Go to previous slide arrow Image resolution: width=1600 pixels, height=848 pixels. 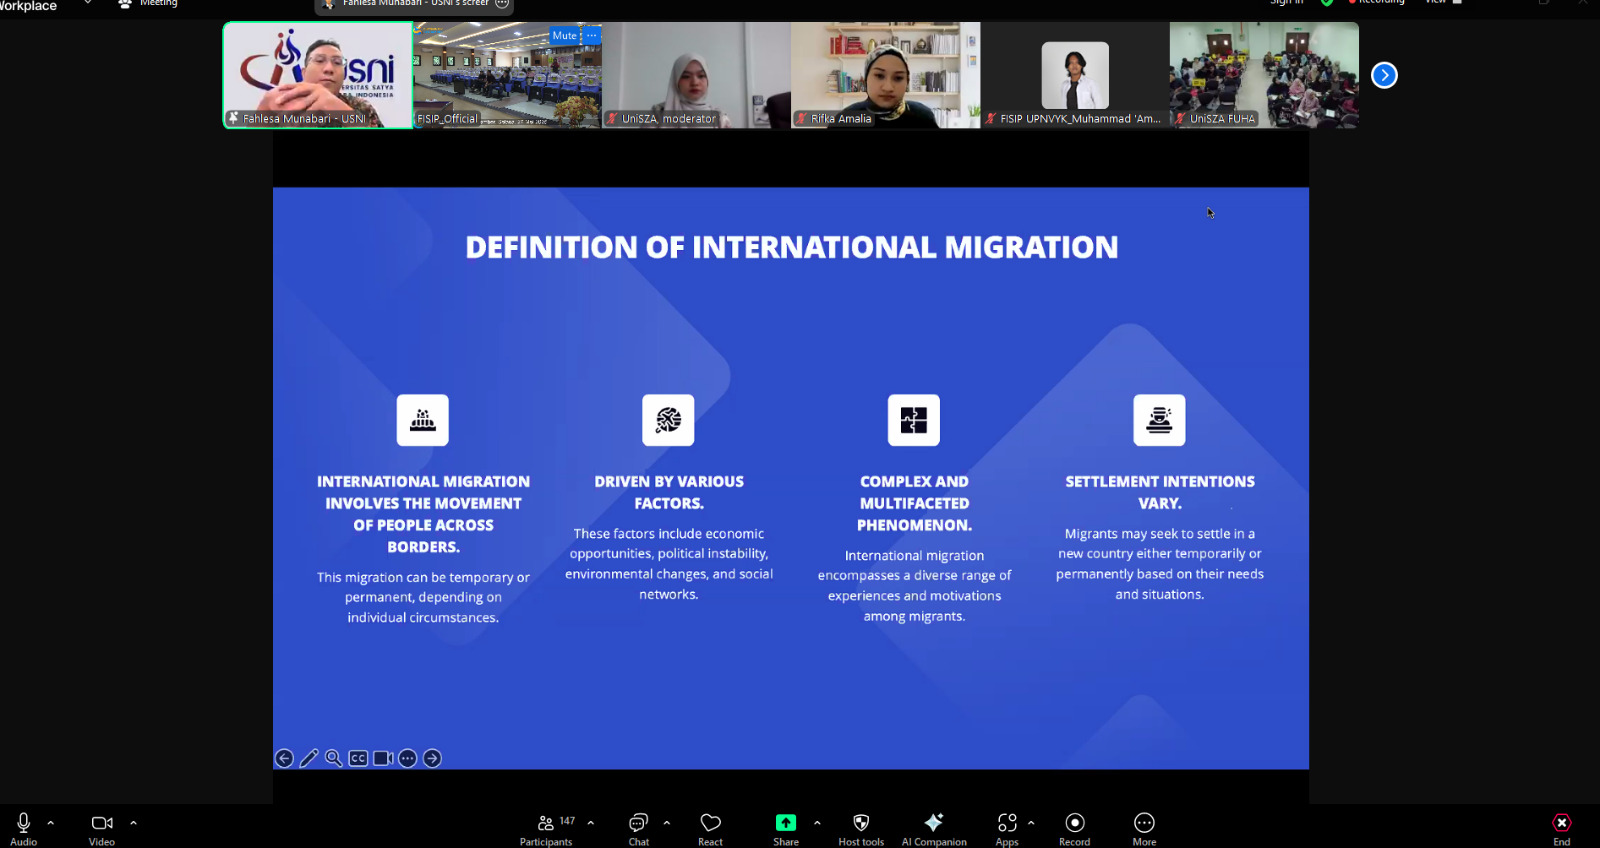284,758
